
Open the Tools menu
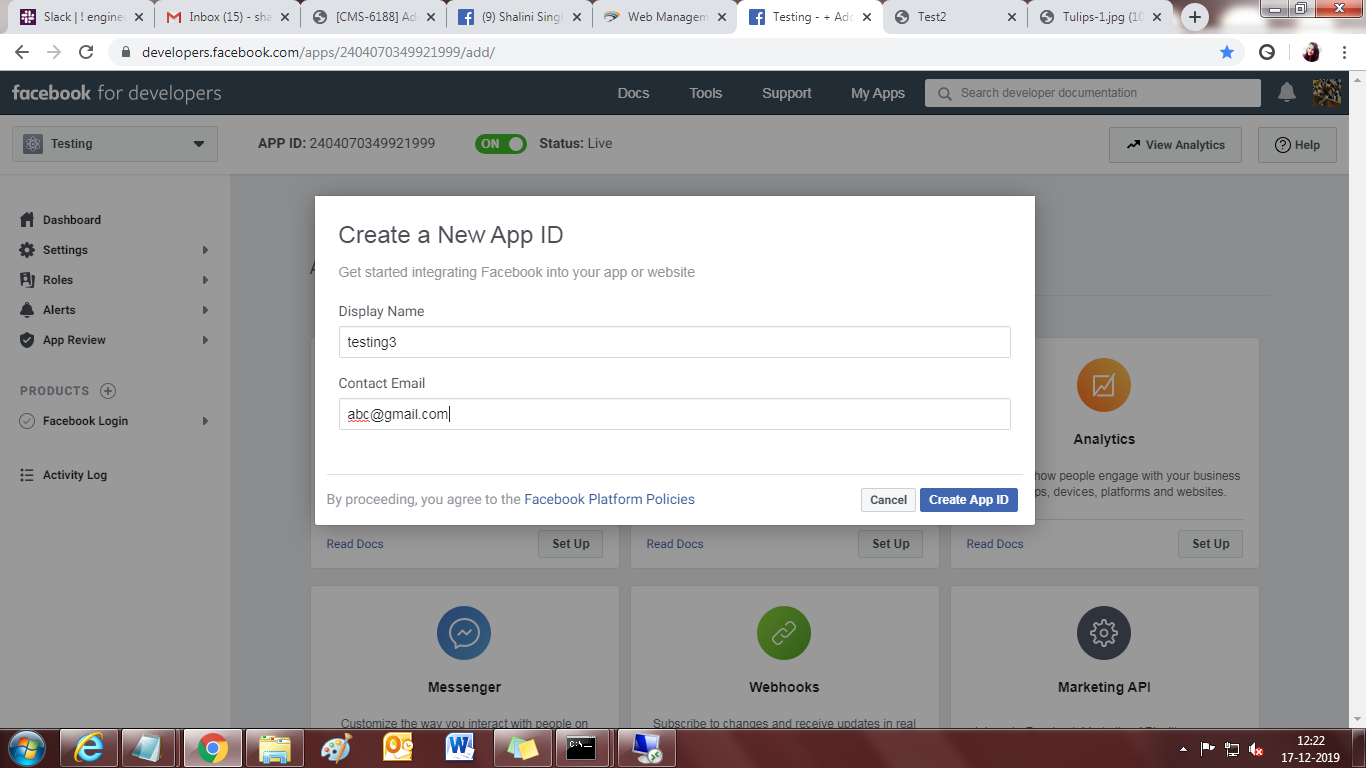point(705,93)
